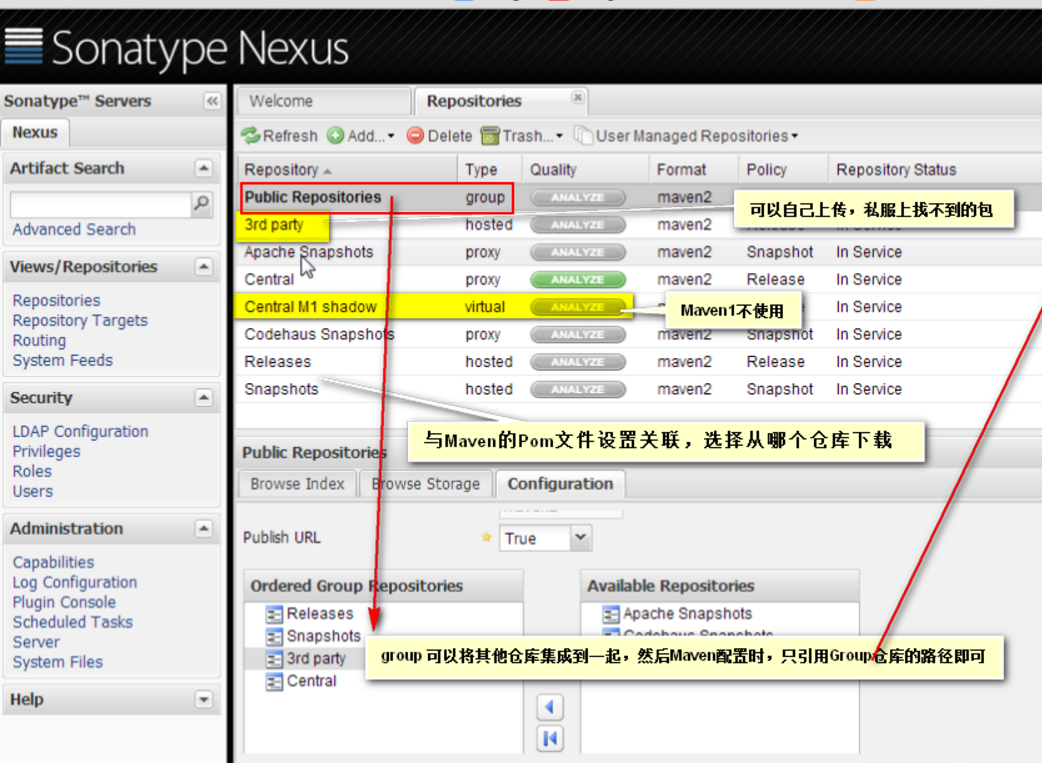Open the LDAP Configuration link

[80, 431]
